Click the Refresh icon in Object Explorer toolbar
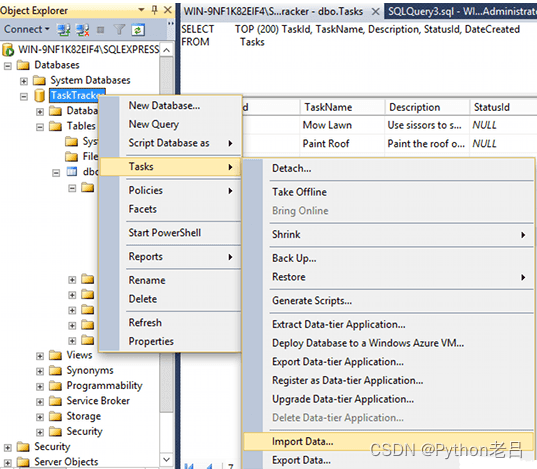Screen dimensions: 537x469 tap(138, 30)
